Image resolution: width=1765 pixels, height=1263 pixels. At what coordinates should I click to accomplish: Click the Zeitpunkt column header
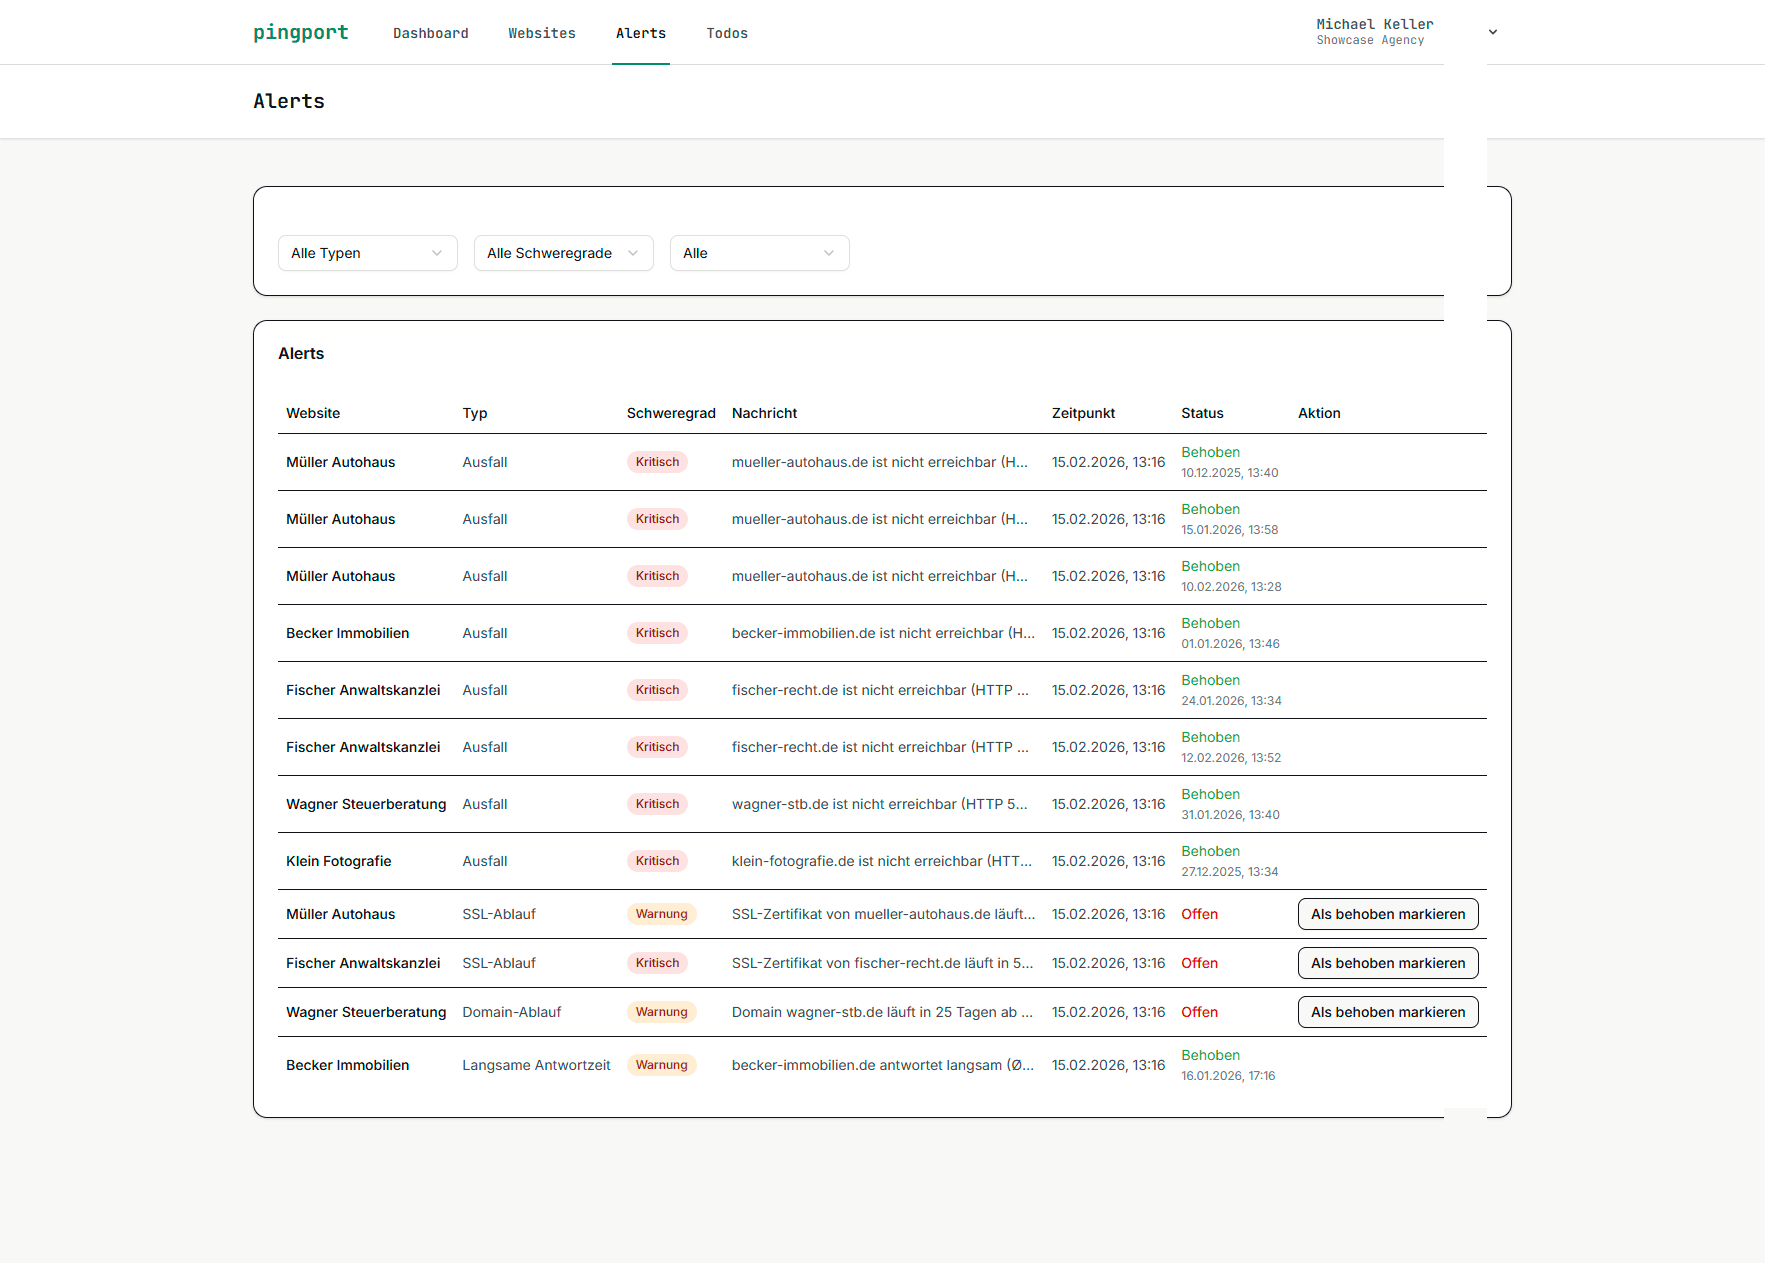coord(1083,413)
